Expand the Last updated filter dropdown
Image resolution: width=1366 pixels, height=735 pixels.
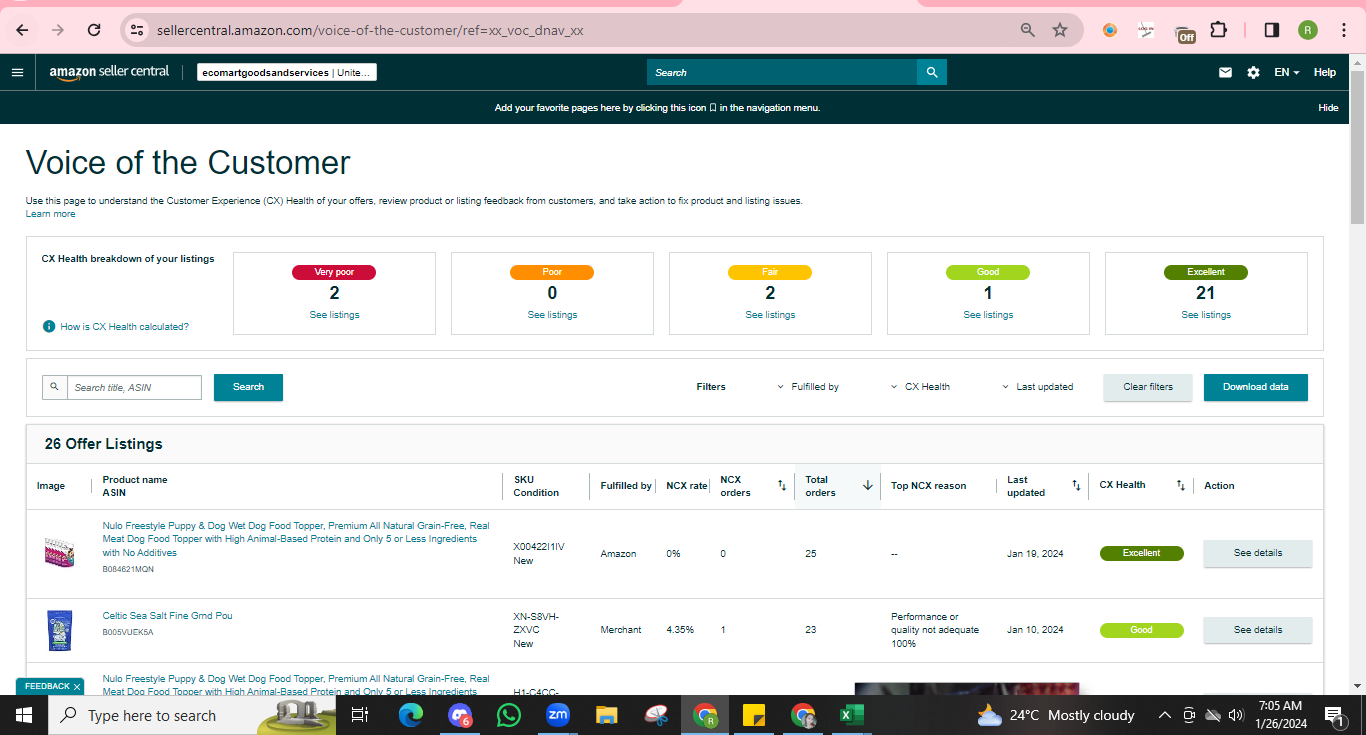[1037, 387]
